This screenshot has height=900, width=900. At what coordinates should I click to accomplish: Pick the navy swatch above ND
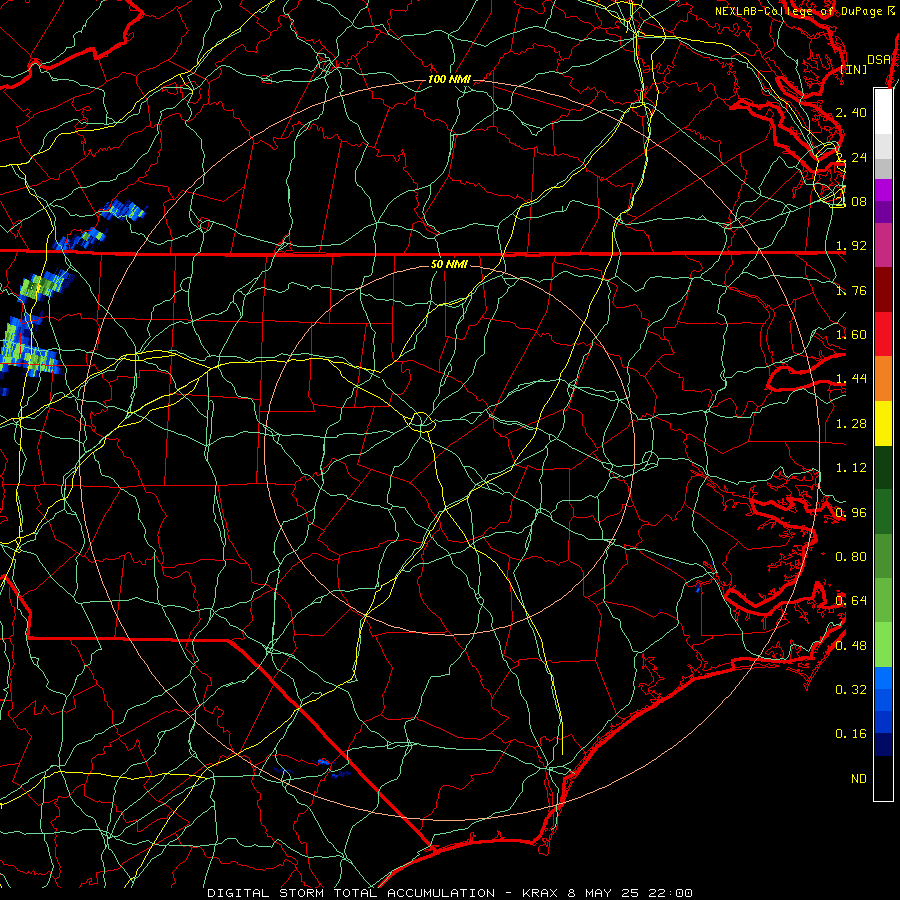pyautogui.click(x=883, y=744)
